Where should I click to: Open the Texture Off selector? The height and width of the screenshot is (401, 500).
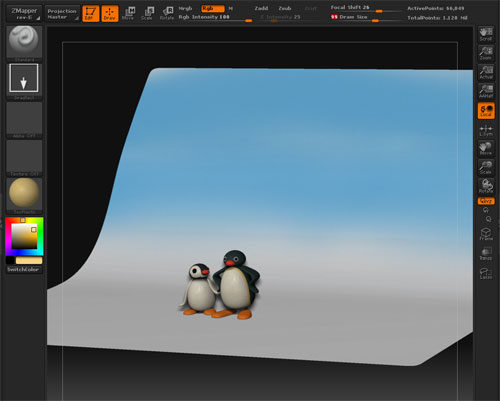pyautogui.click(x=24, y=158)
